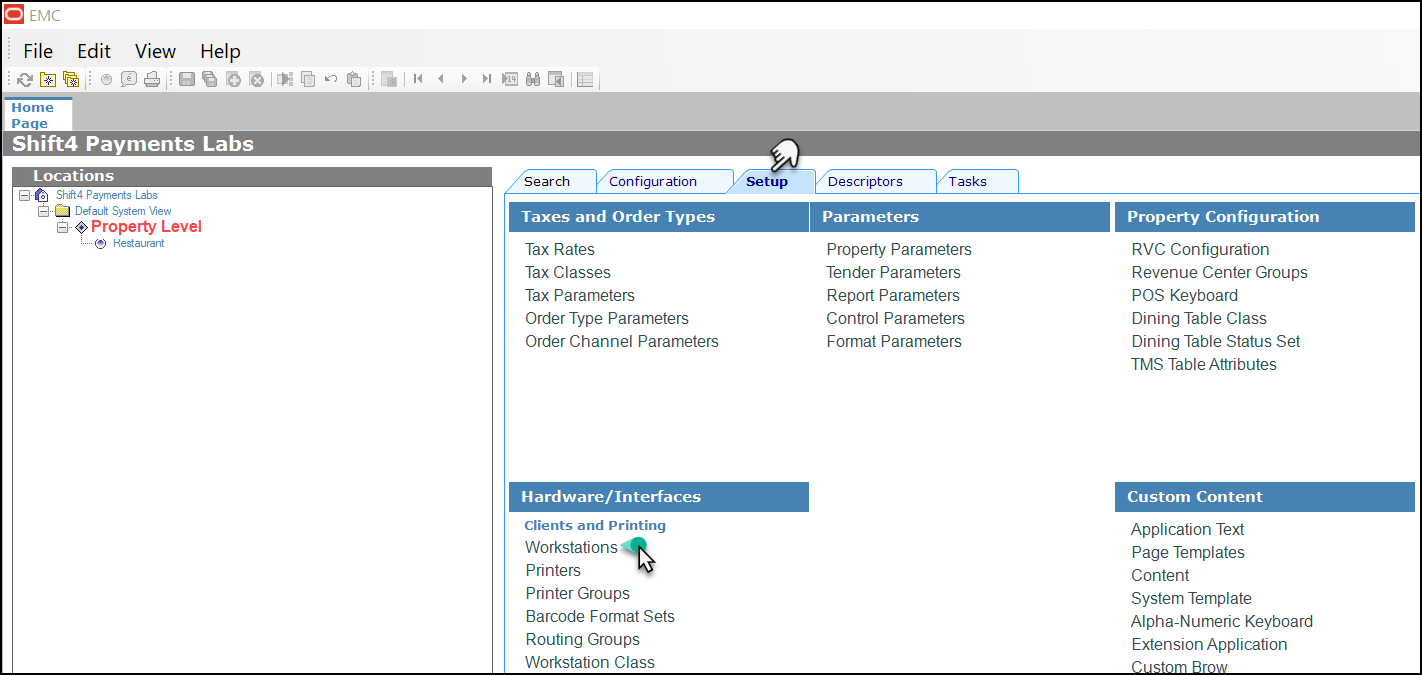The width and height of the screenshot is (1422, 675).
Task: Click the Save floppy disk icon
Action: (187, 80)
